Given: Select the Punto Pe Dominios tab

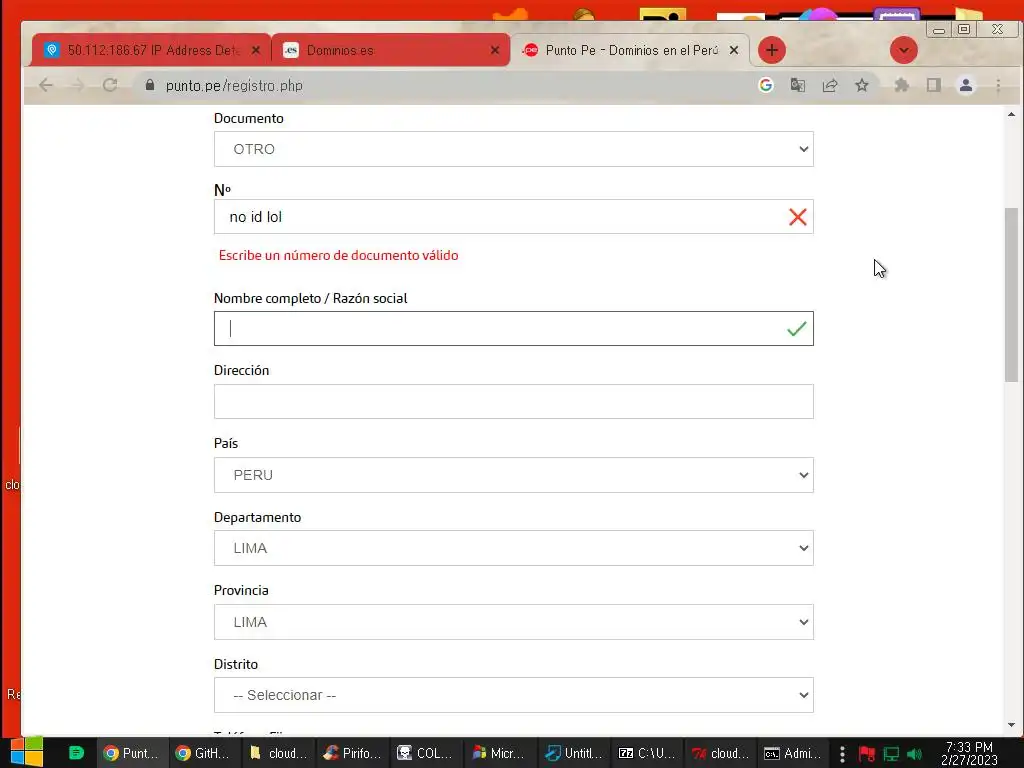Looking at the screenshot, I should (x=630, y=50).
